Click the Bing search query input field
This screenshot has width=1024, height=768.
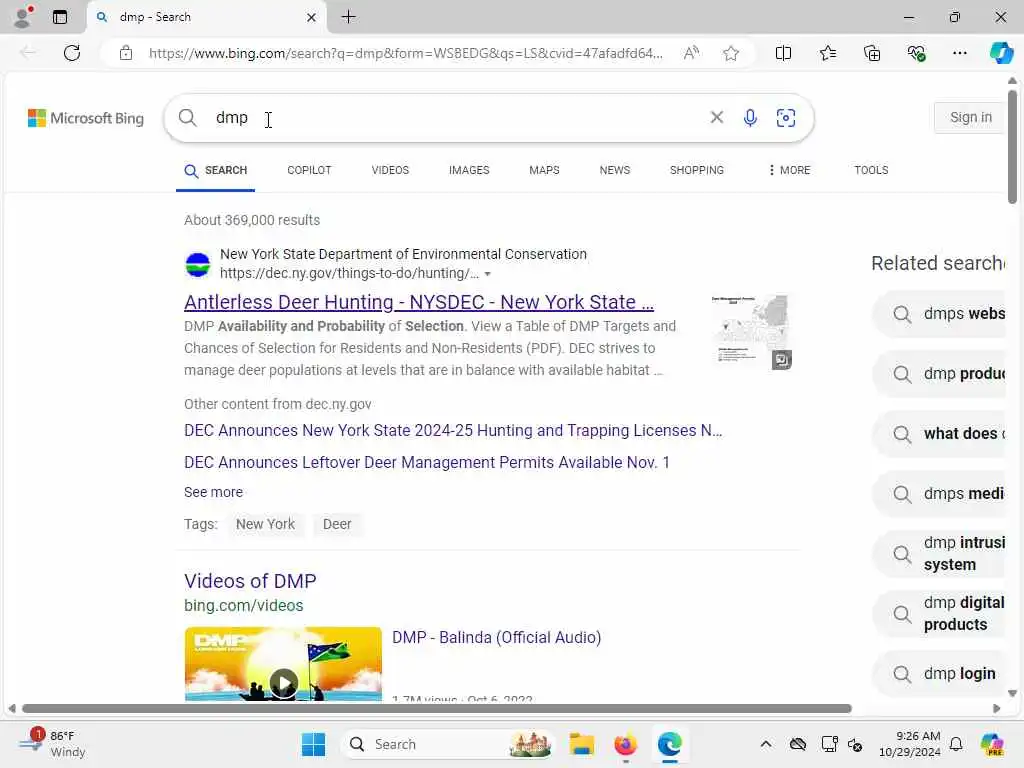click(x=457, y=118)
